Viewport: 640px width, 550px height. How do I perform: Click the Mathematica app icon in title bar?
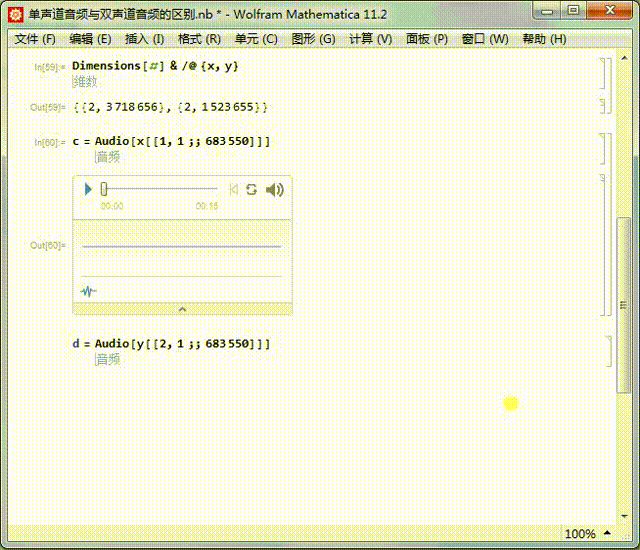tap(16, 15)
